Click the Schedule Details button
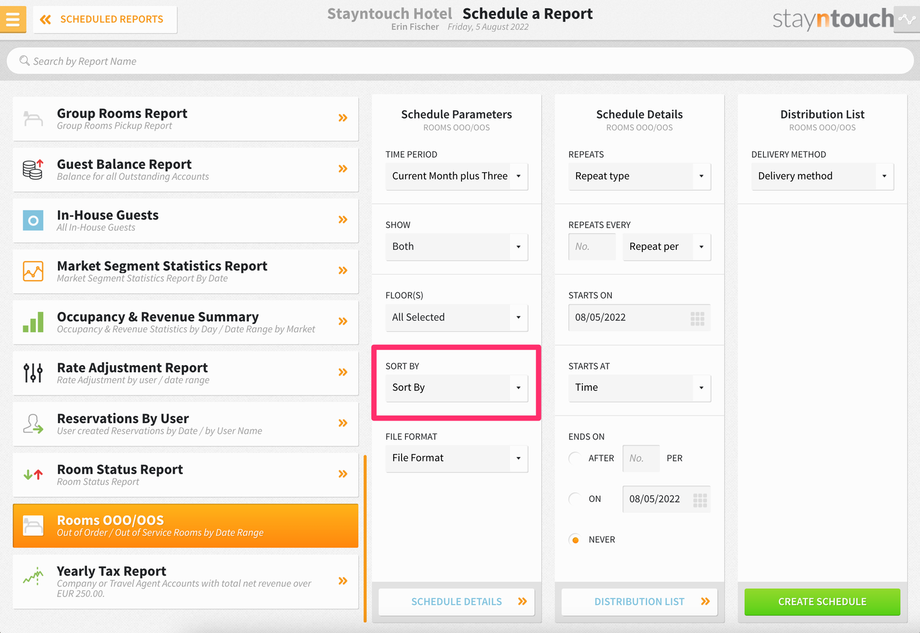This screenshot has height=633, width=920. pyautogui.click(x=456, y=602)
